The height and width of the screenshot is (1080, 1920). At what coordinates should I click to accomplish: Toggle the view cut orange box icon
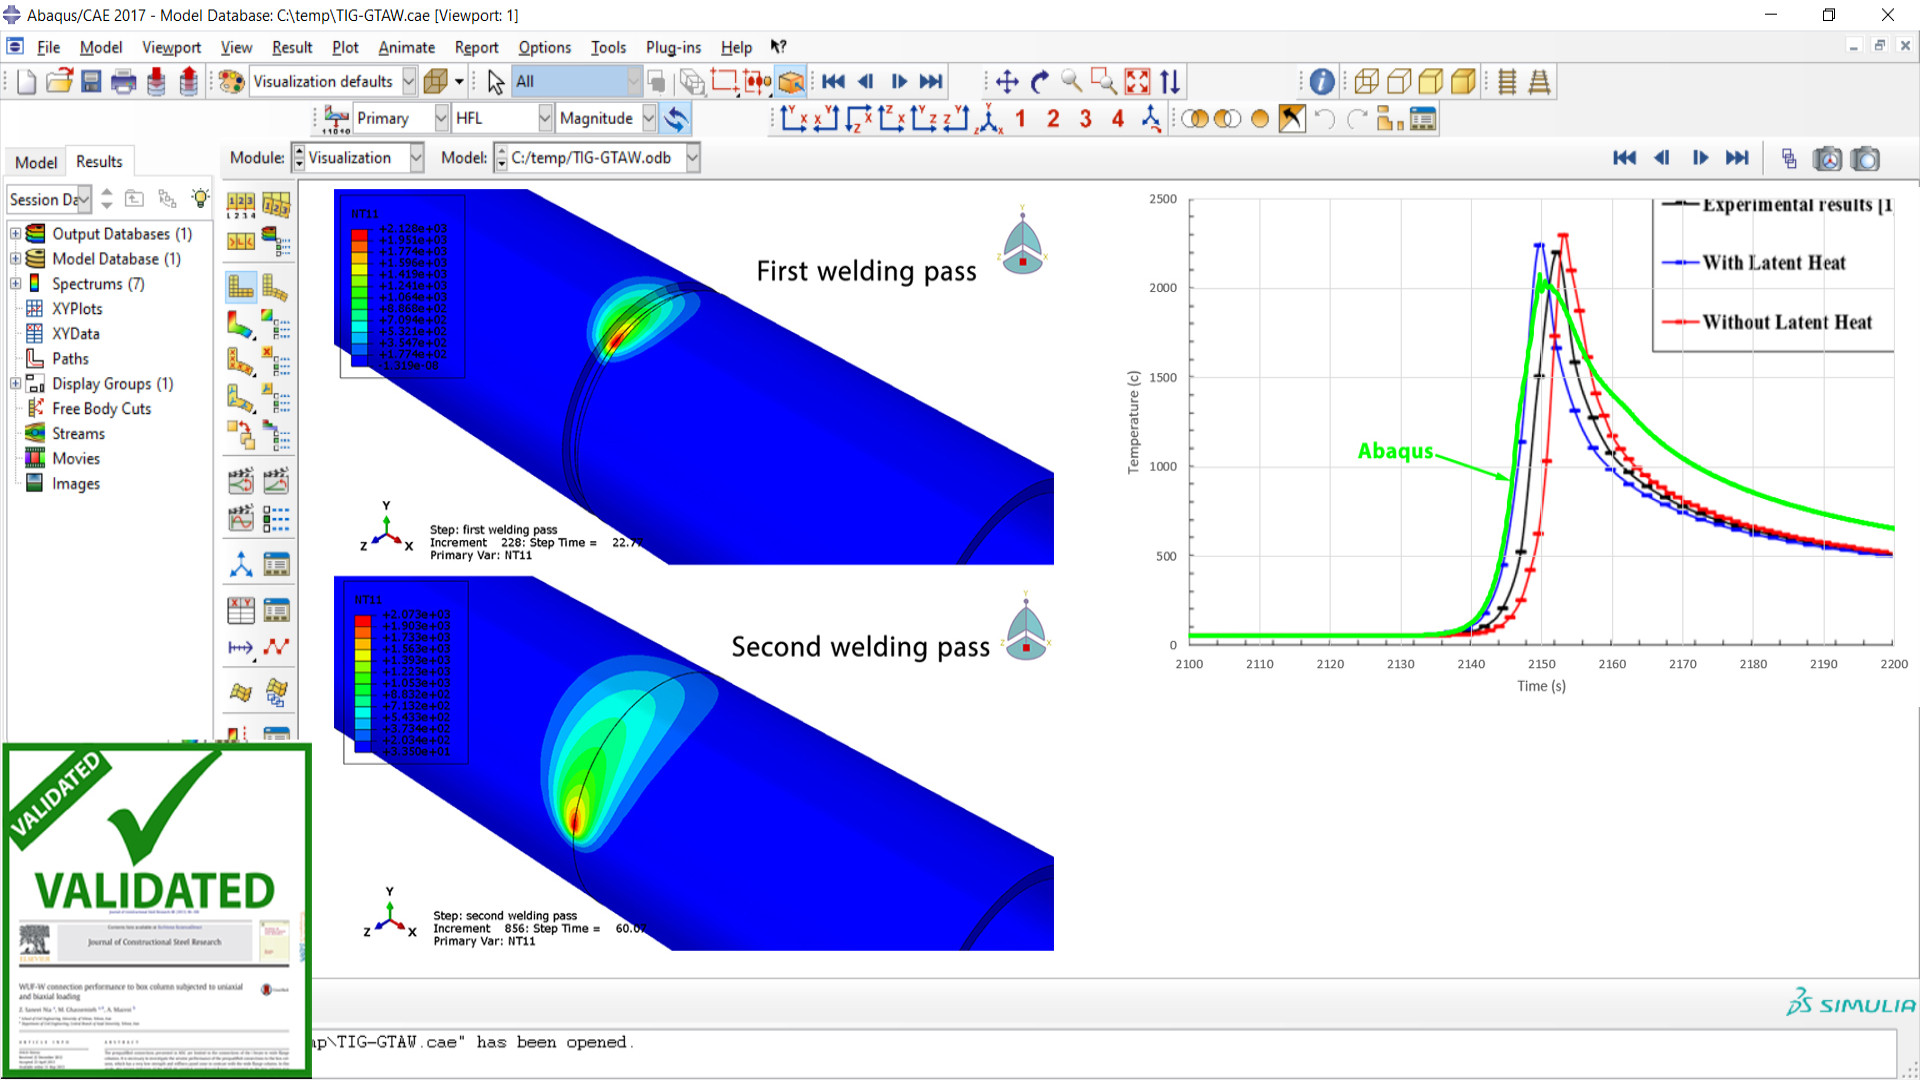[x=791, y=82]
